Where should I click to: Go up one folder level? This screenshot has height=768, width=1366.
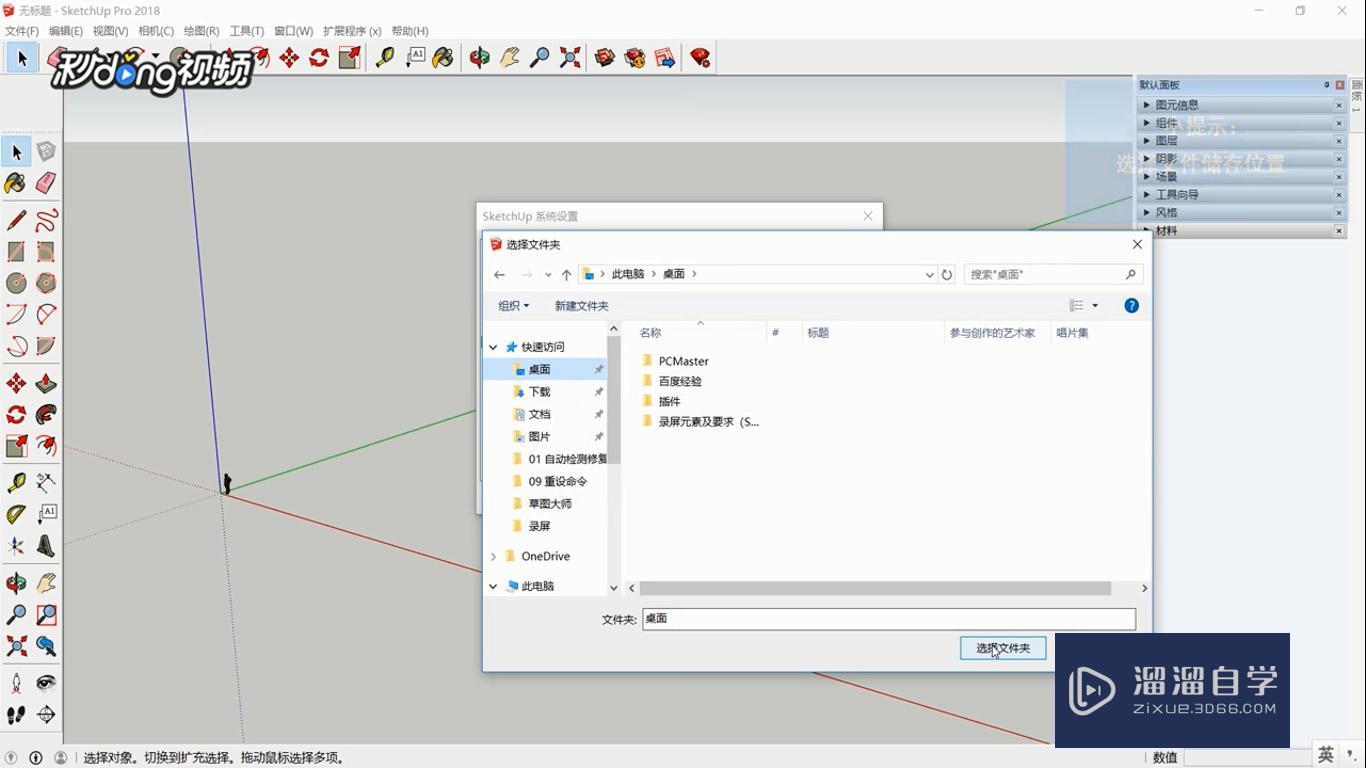click(x=566, y=274)
